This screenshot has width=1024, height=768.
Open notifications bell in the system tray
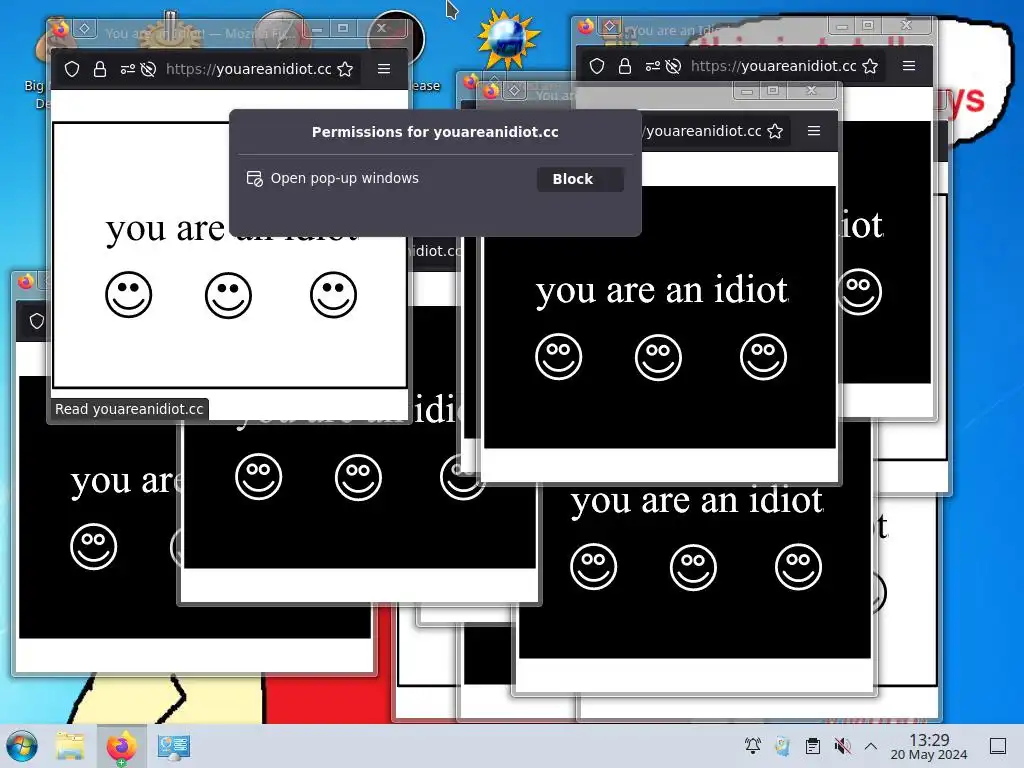coord(753,746)
